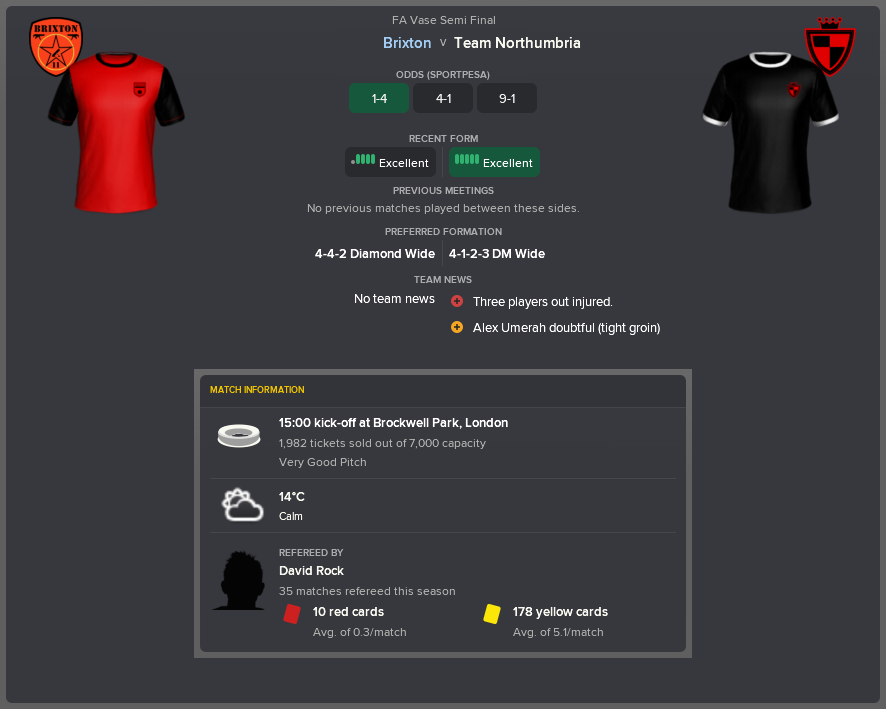
Task: Open Brixton team link in header
Action: [407, 43]
